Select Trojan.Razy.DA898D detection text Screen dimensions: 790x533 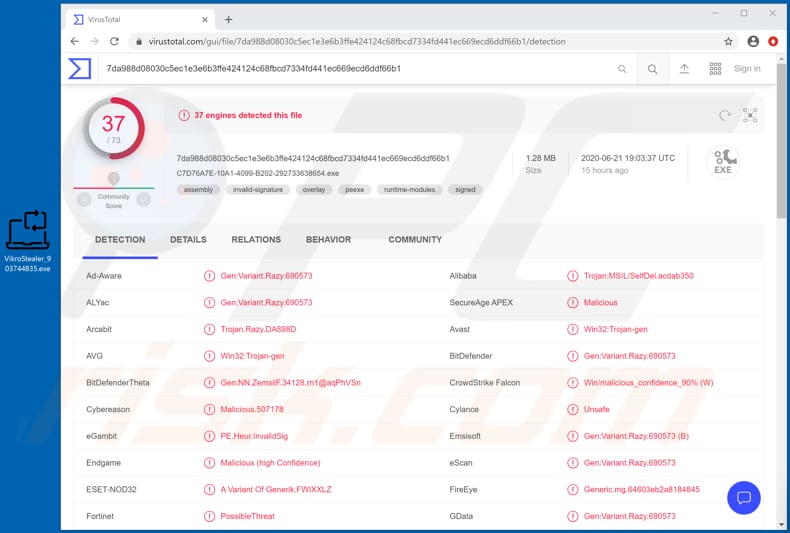pos(258,329)
